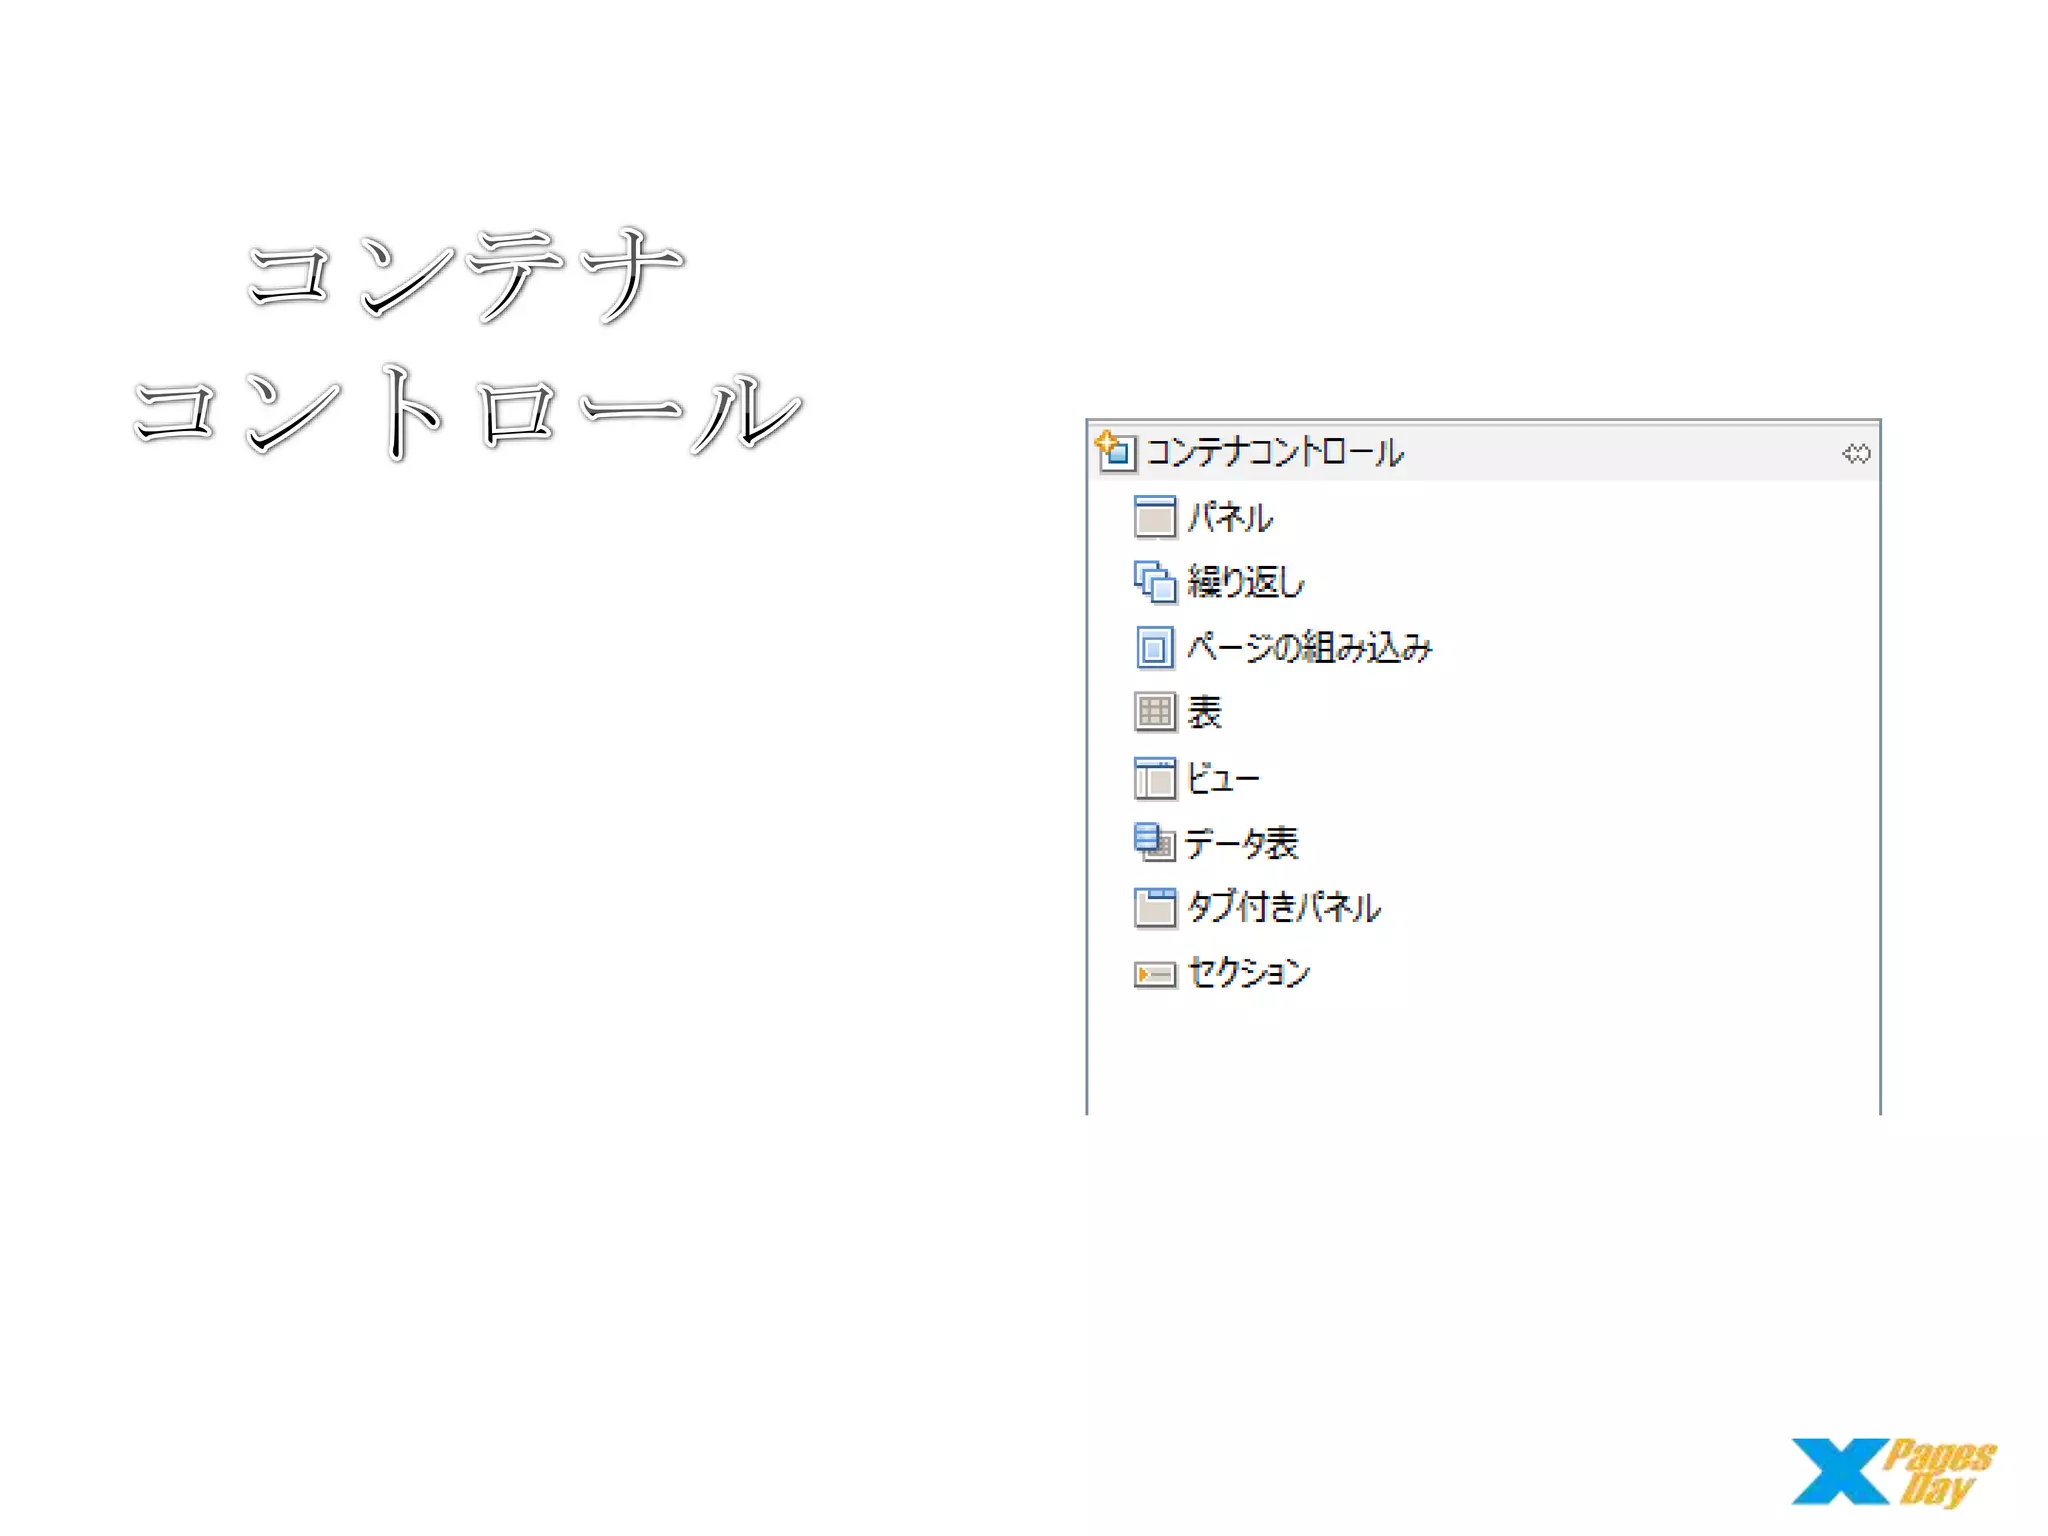Click the View (ビュー) control icon
This screenshot has height=1536, width=2048.
[x=1154, y=778]
